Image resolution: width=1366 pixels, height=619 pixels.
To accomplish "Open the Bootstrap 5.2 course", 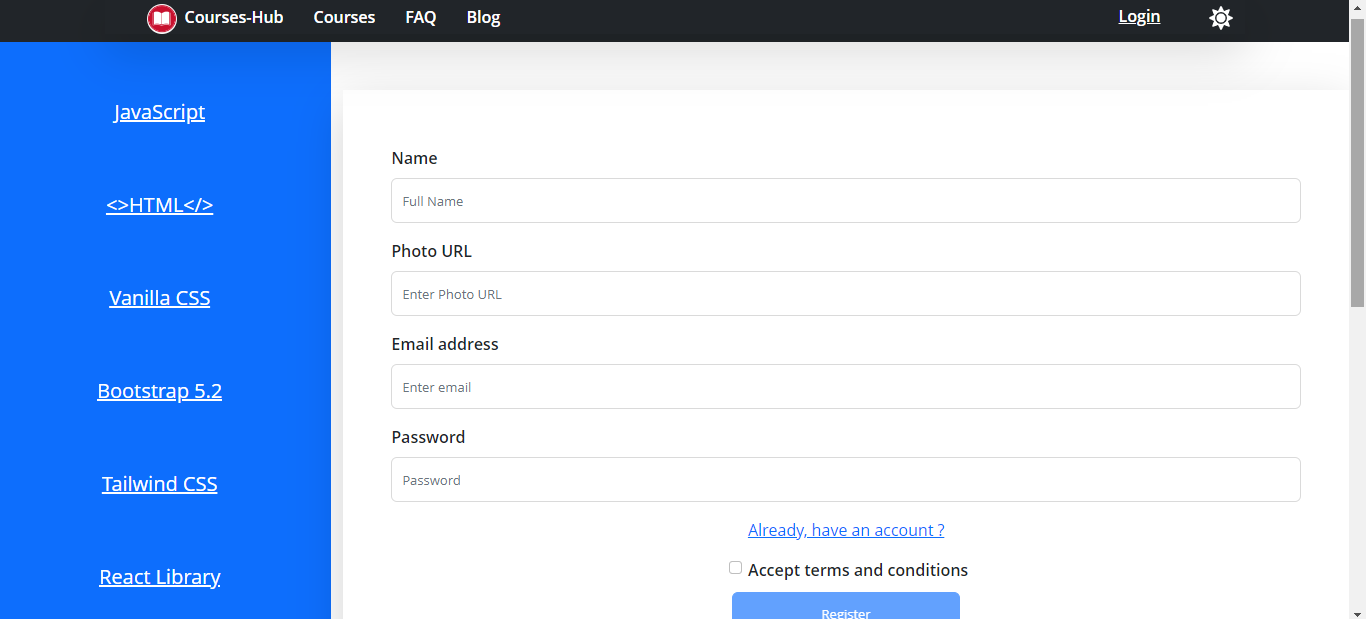I will tap(159, 391).
